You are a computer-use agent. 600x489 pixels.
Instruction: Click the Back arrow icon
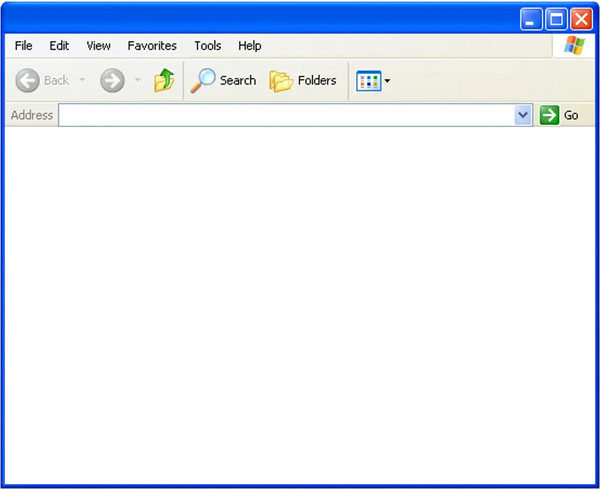pyautogui.click(x=27, y=80)
